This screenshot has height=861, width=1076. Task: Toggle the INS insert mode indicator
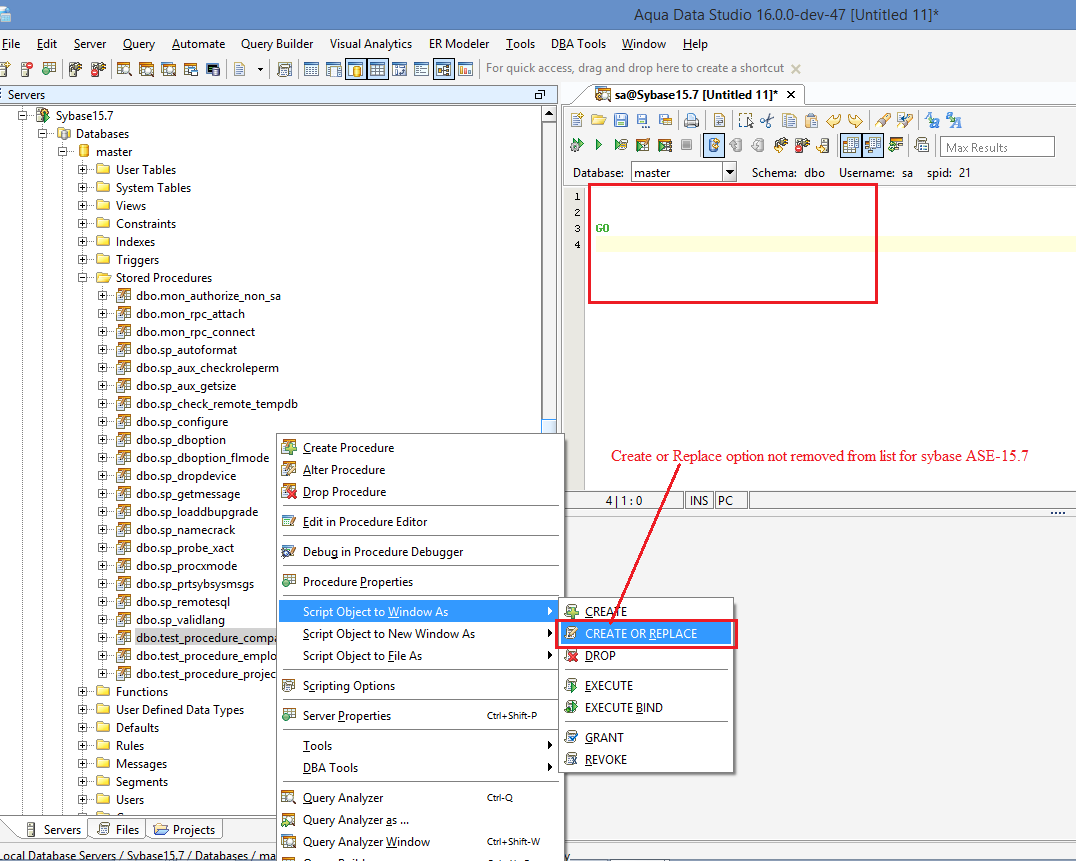coord(699,501)
